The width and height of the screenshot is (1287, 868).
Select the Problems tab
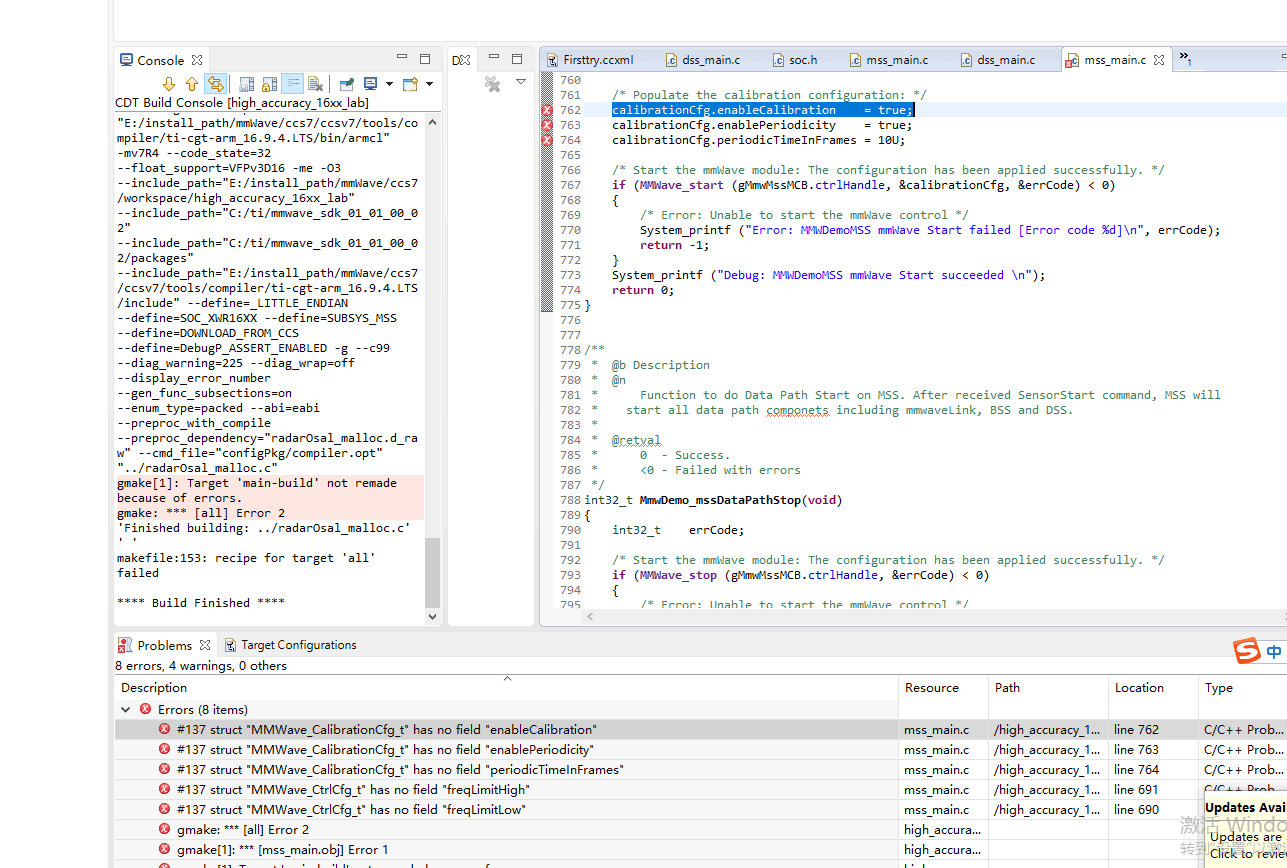(x=165, y=645)
